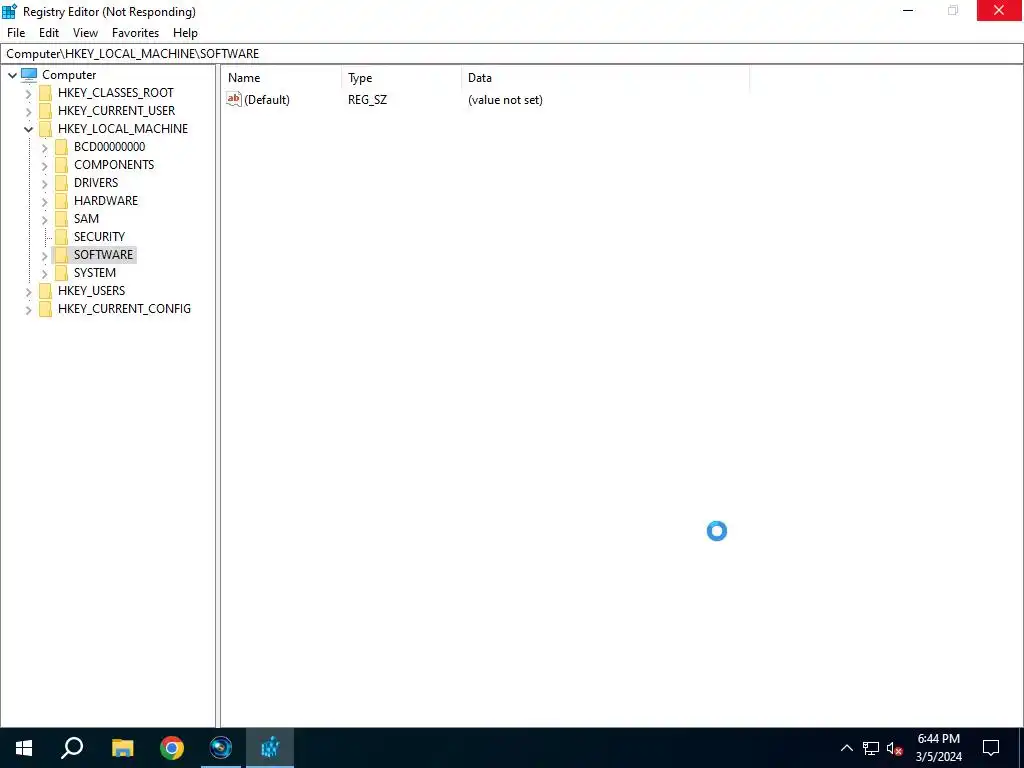Show hidden system tray icons

(x=846, y=748)
